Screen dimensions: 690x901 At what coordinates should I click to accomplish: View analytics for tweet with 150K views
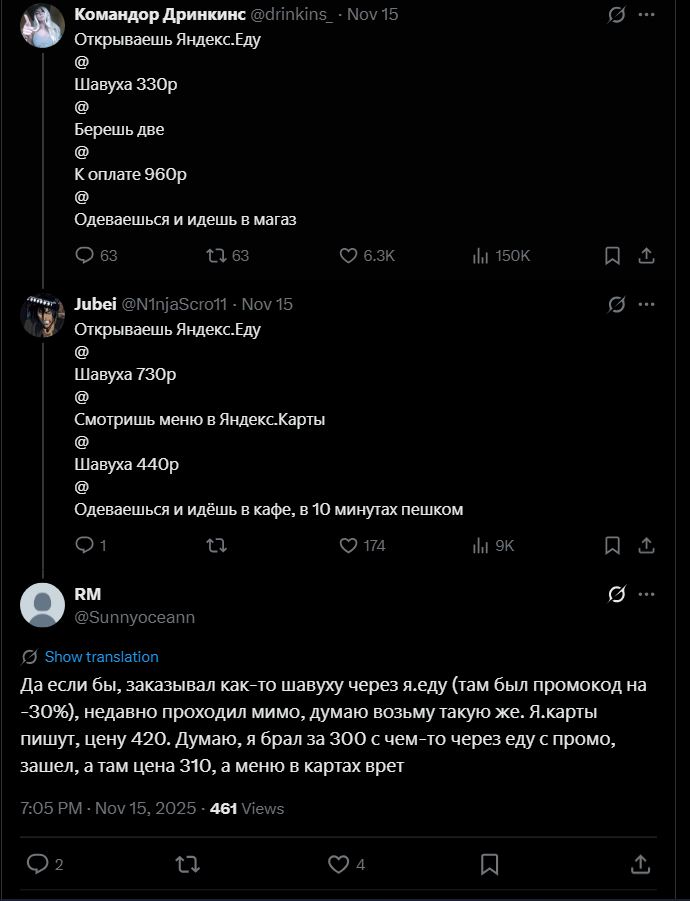click(x=481, y=256)
